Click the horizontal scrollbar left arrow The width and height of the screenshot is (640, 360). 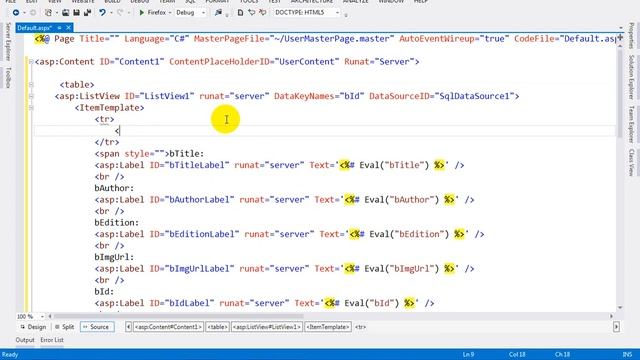[50, 316]
